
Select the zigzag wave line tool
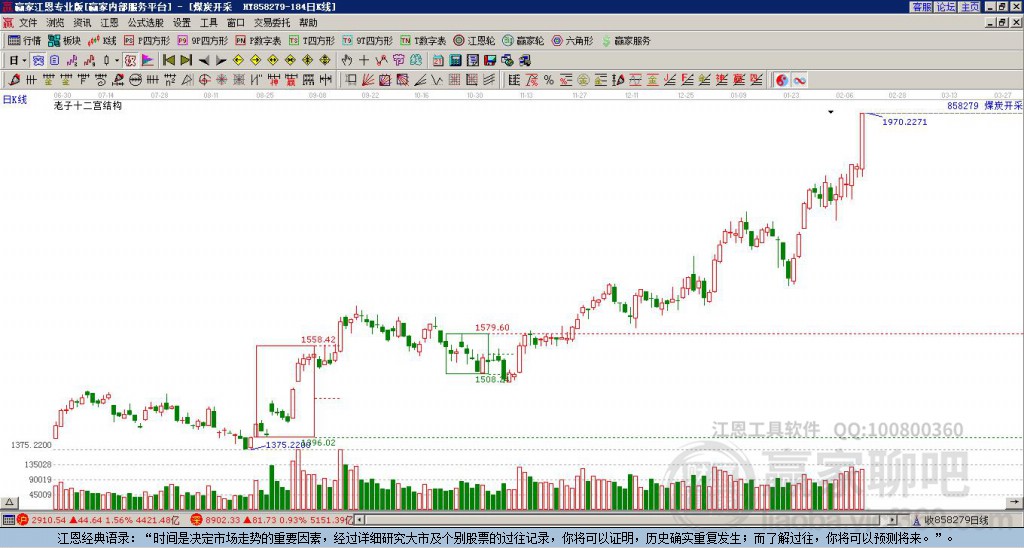point(436,80)
